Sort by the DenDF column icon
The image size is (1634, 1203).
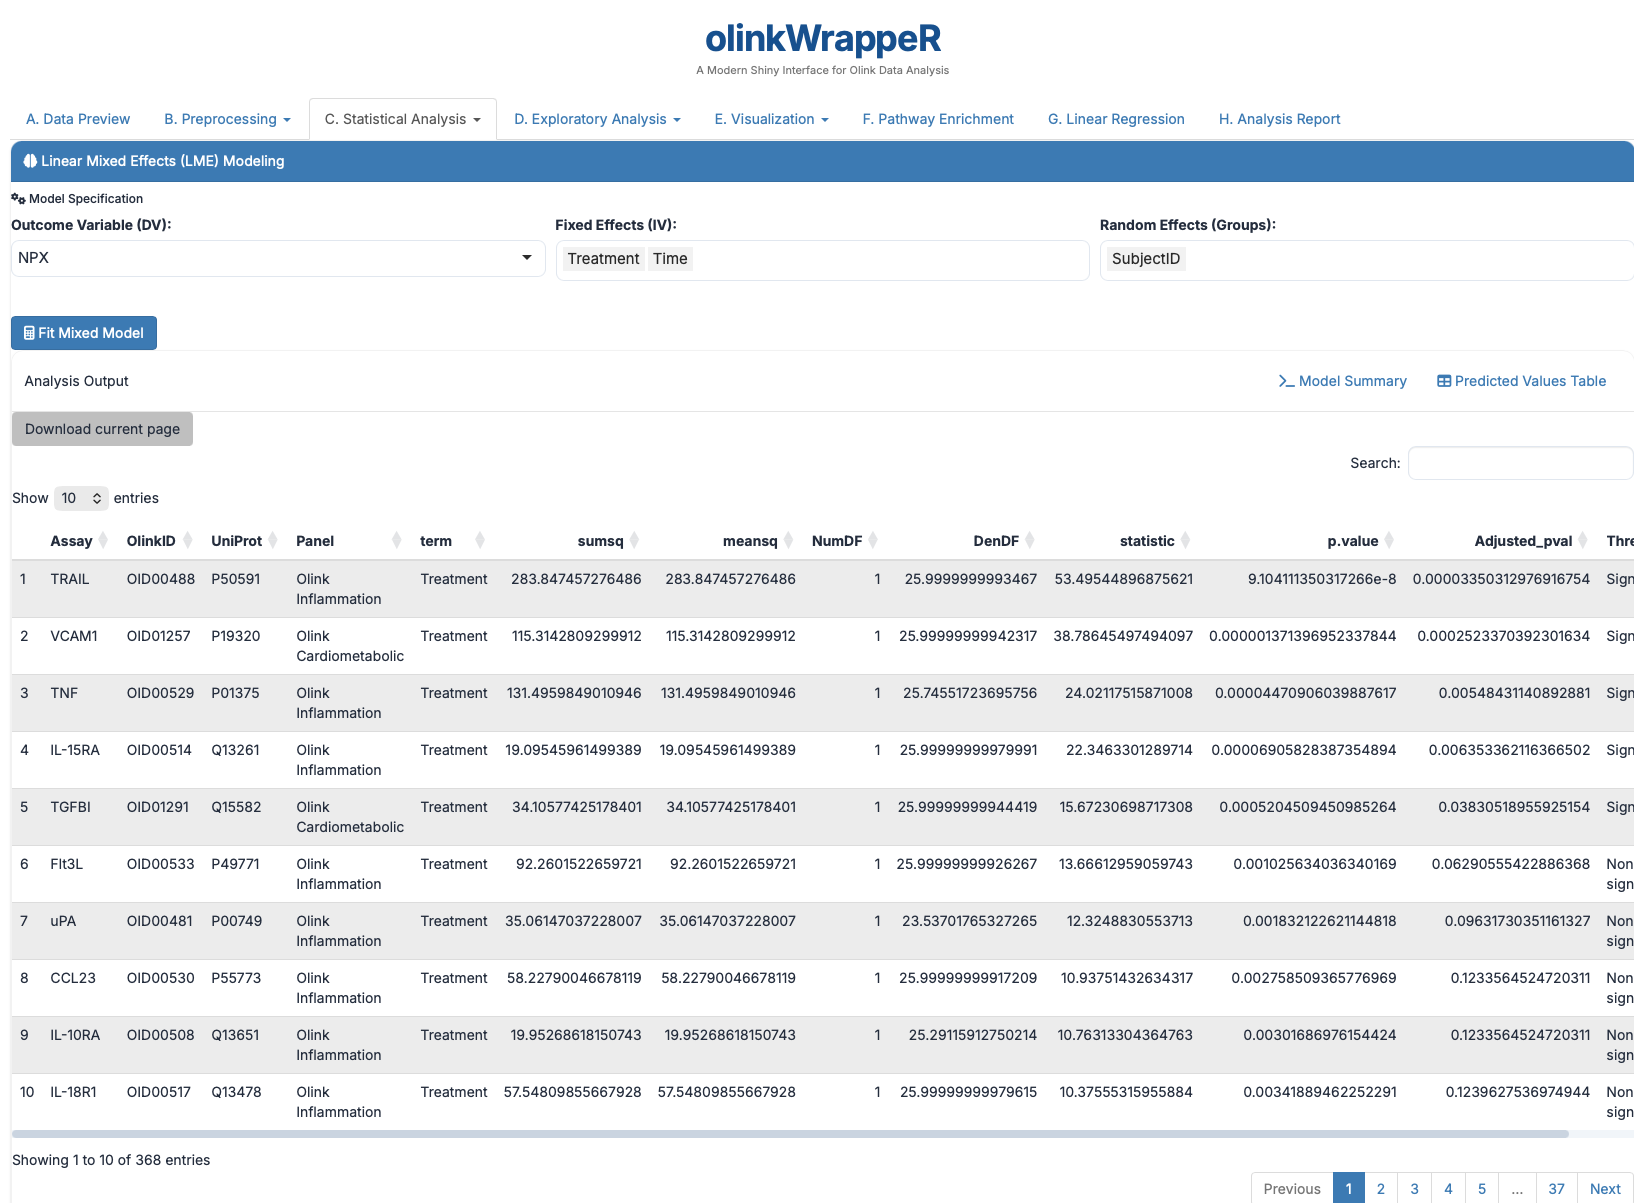pos(1030,541)
